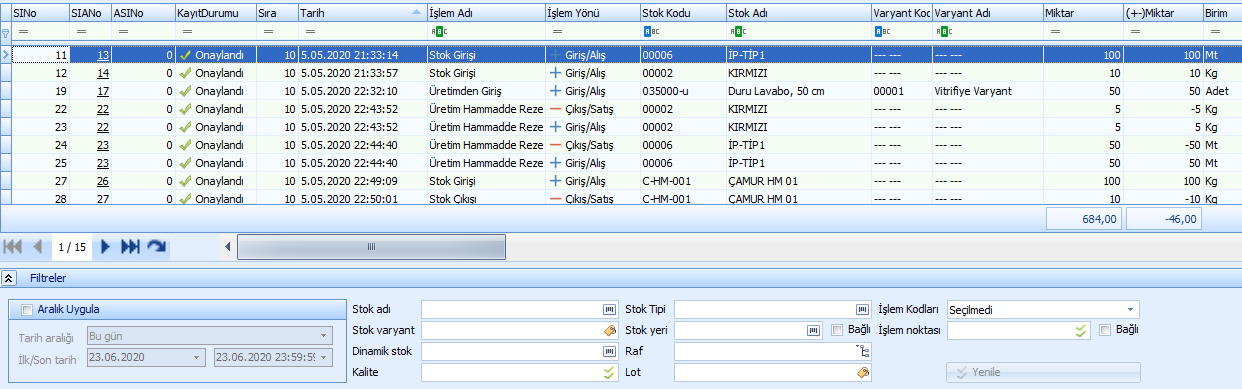Click the horizontal scrollbar thumb
Image resolution: width=1242 pixels, height=389 pixels.
371,246
